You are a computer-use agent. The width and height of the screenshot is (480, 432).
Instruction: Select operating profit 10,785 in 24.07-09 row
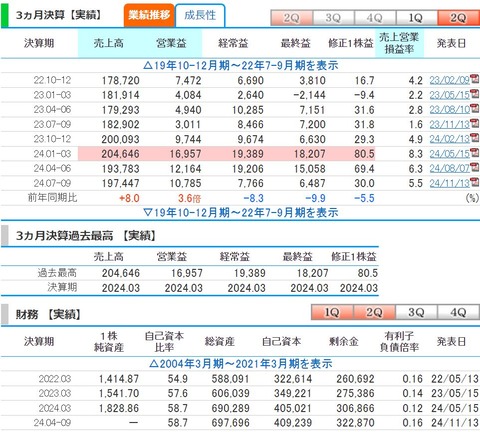[185, 183]
